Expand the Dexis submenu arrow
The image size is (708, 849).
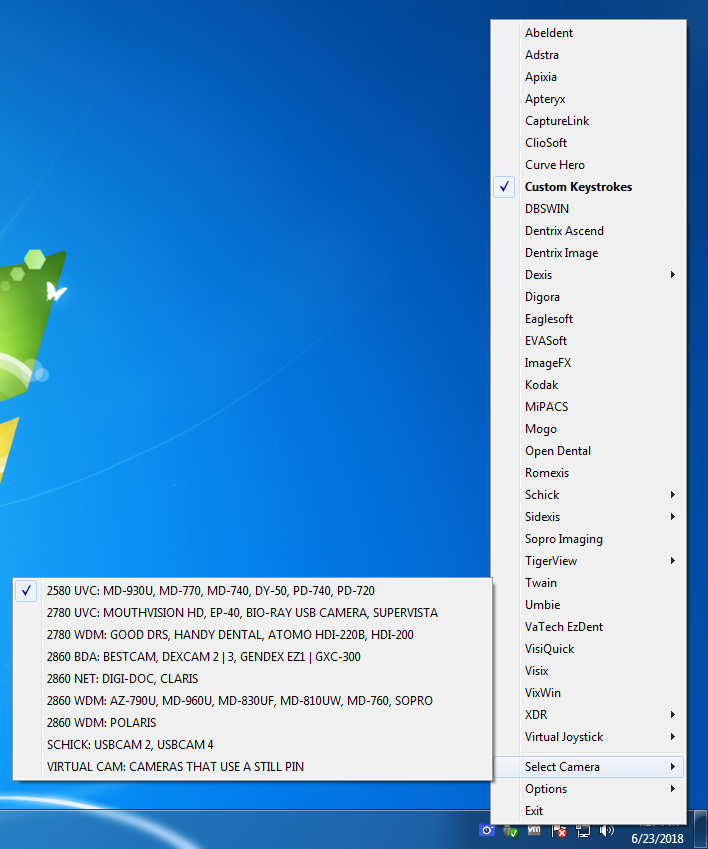pyautogui.click(x=673, y=275)
